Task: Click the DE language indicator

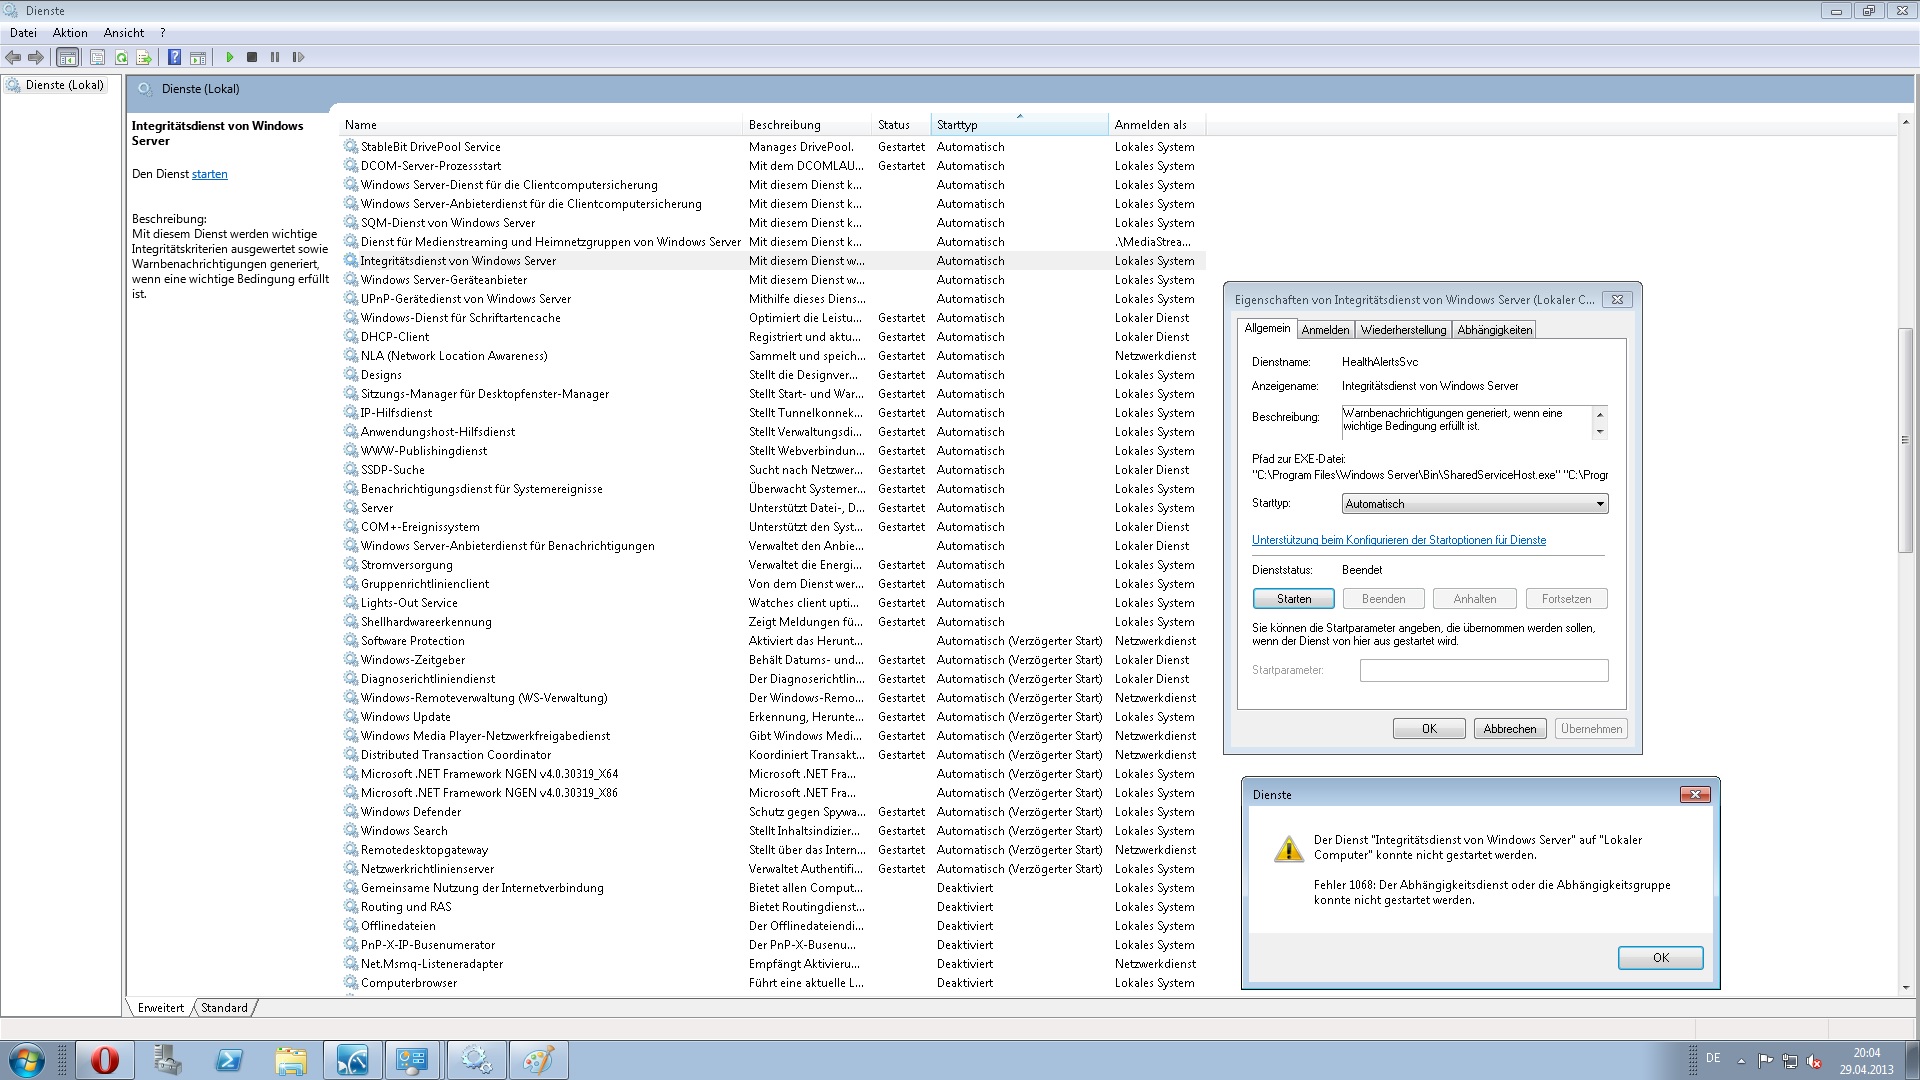Action: click(1713, 1058)
